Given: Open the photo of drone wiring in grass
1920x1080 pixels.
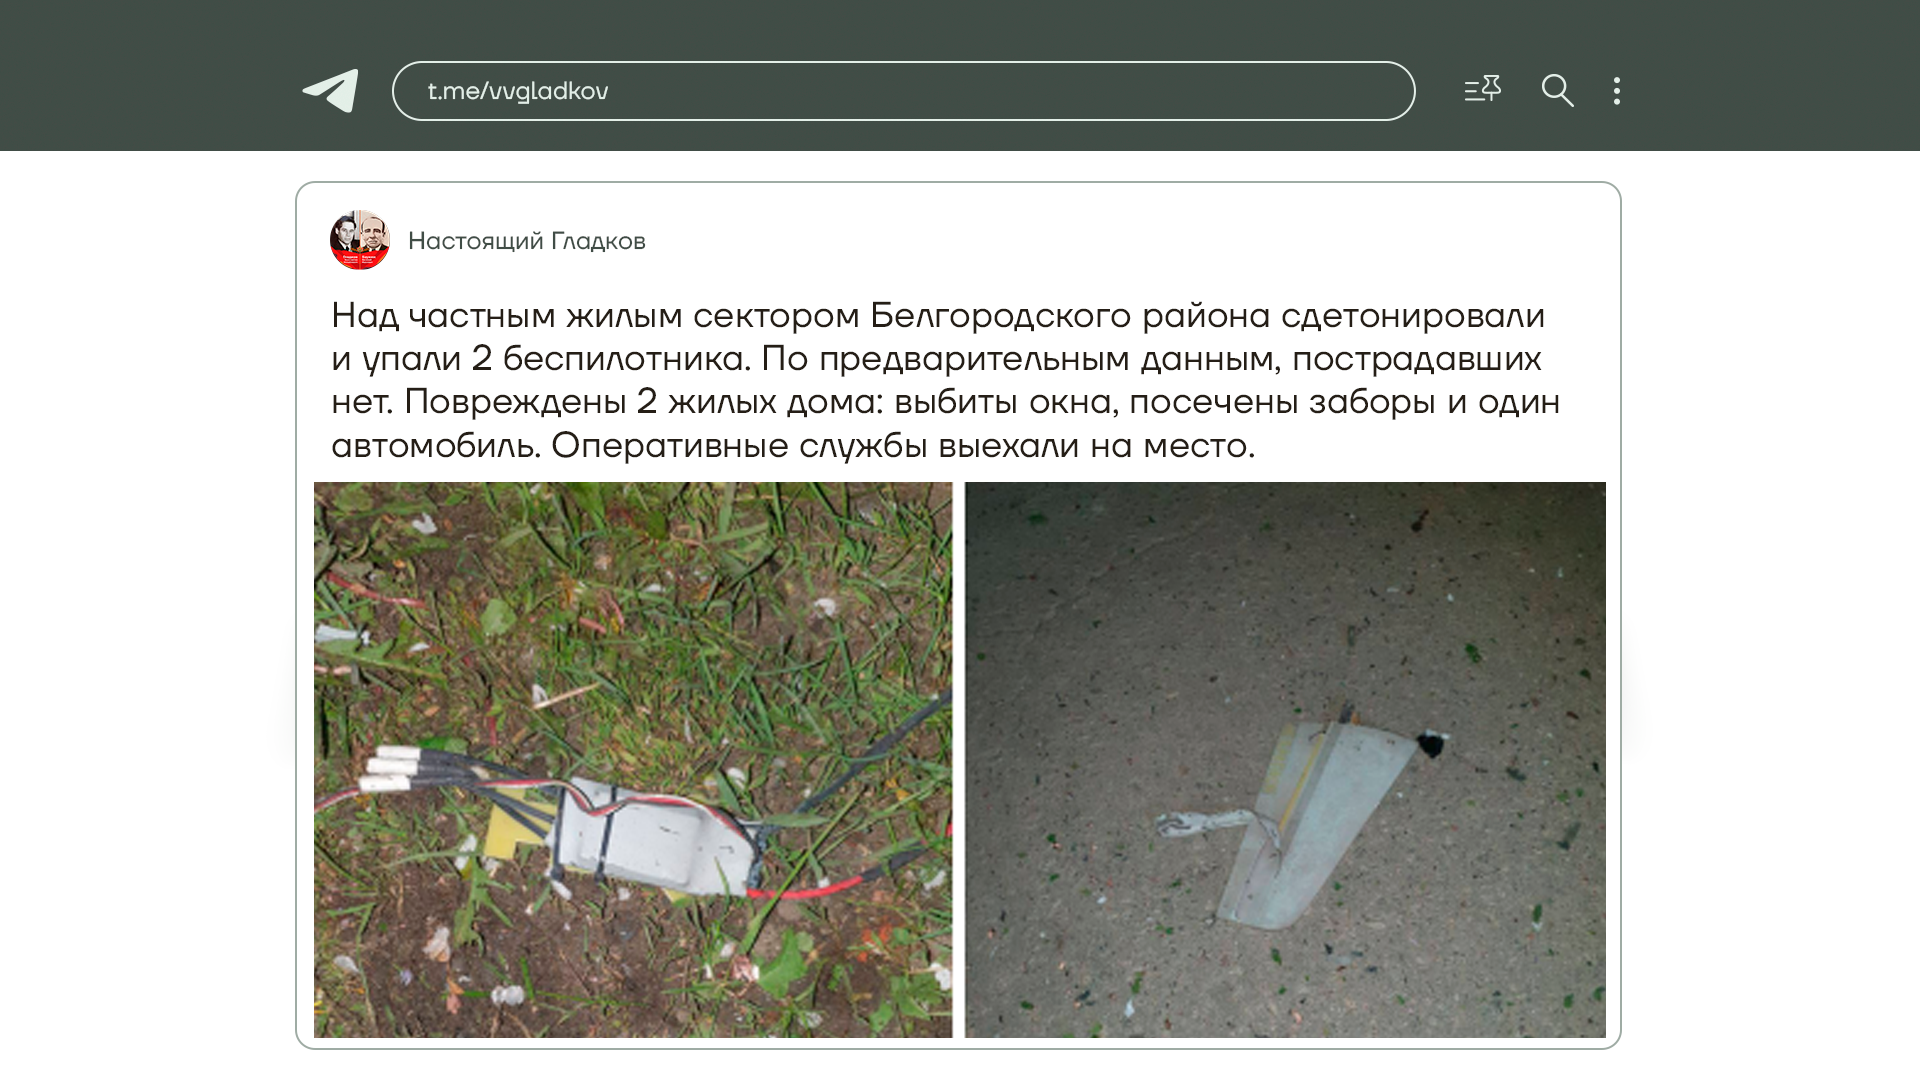Looking at the screenshot, I should point(633,759).
